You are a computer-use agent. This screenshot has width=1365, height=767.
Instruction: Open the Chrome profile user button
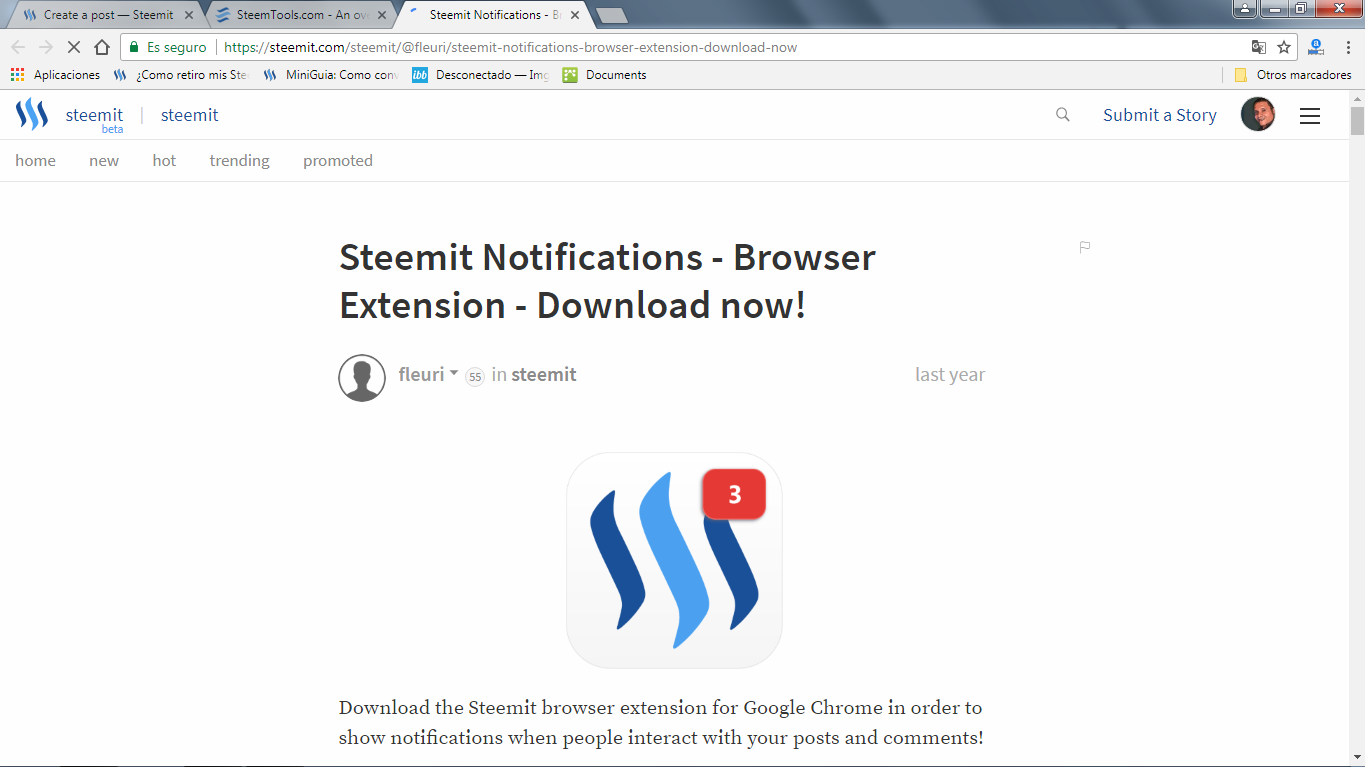[x=1245, y=9]
